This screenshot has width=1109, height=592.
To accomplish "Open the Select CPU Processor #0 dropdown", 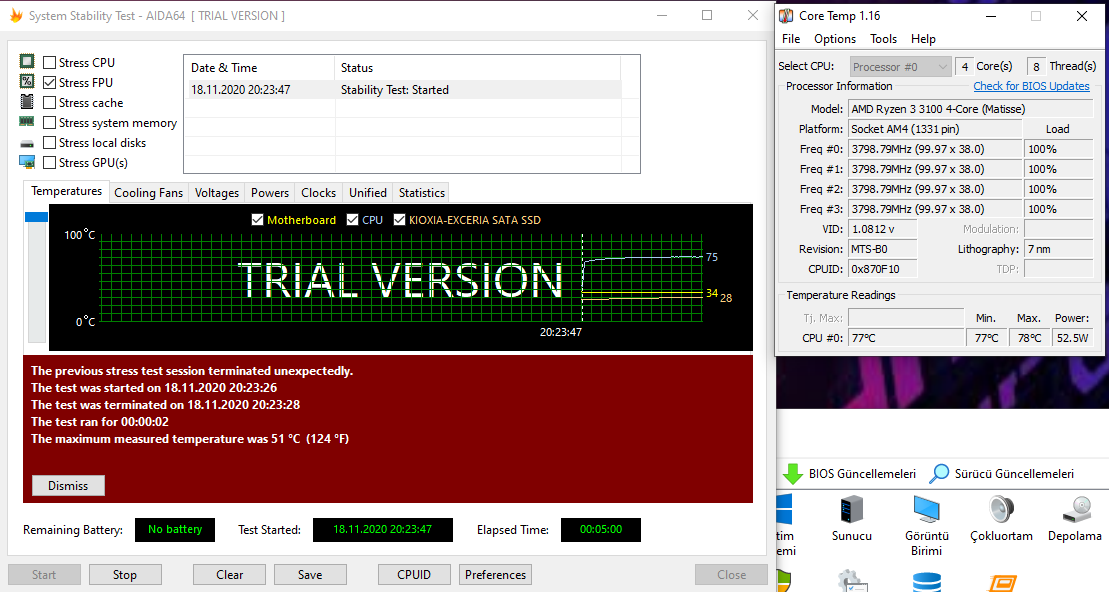I will (900, 66).
